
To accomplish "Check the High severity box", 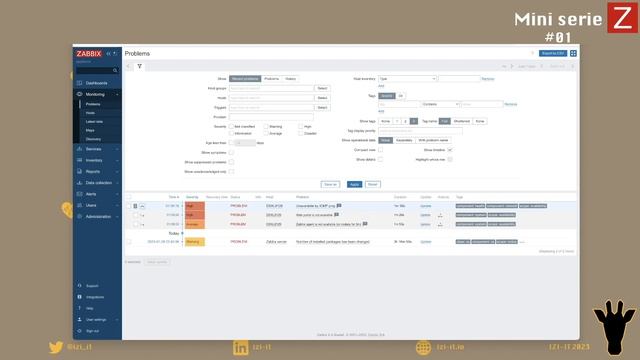I will click(300, 127).
